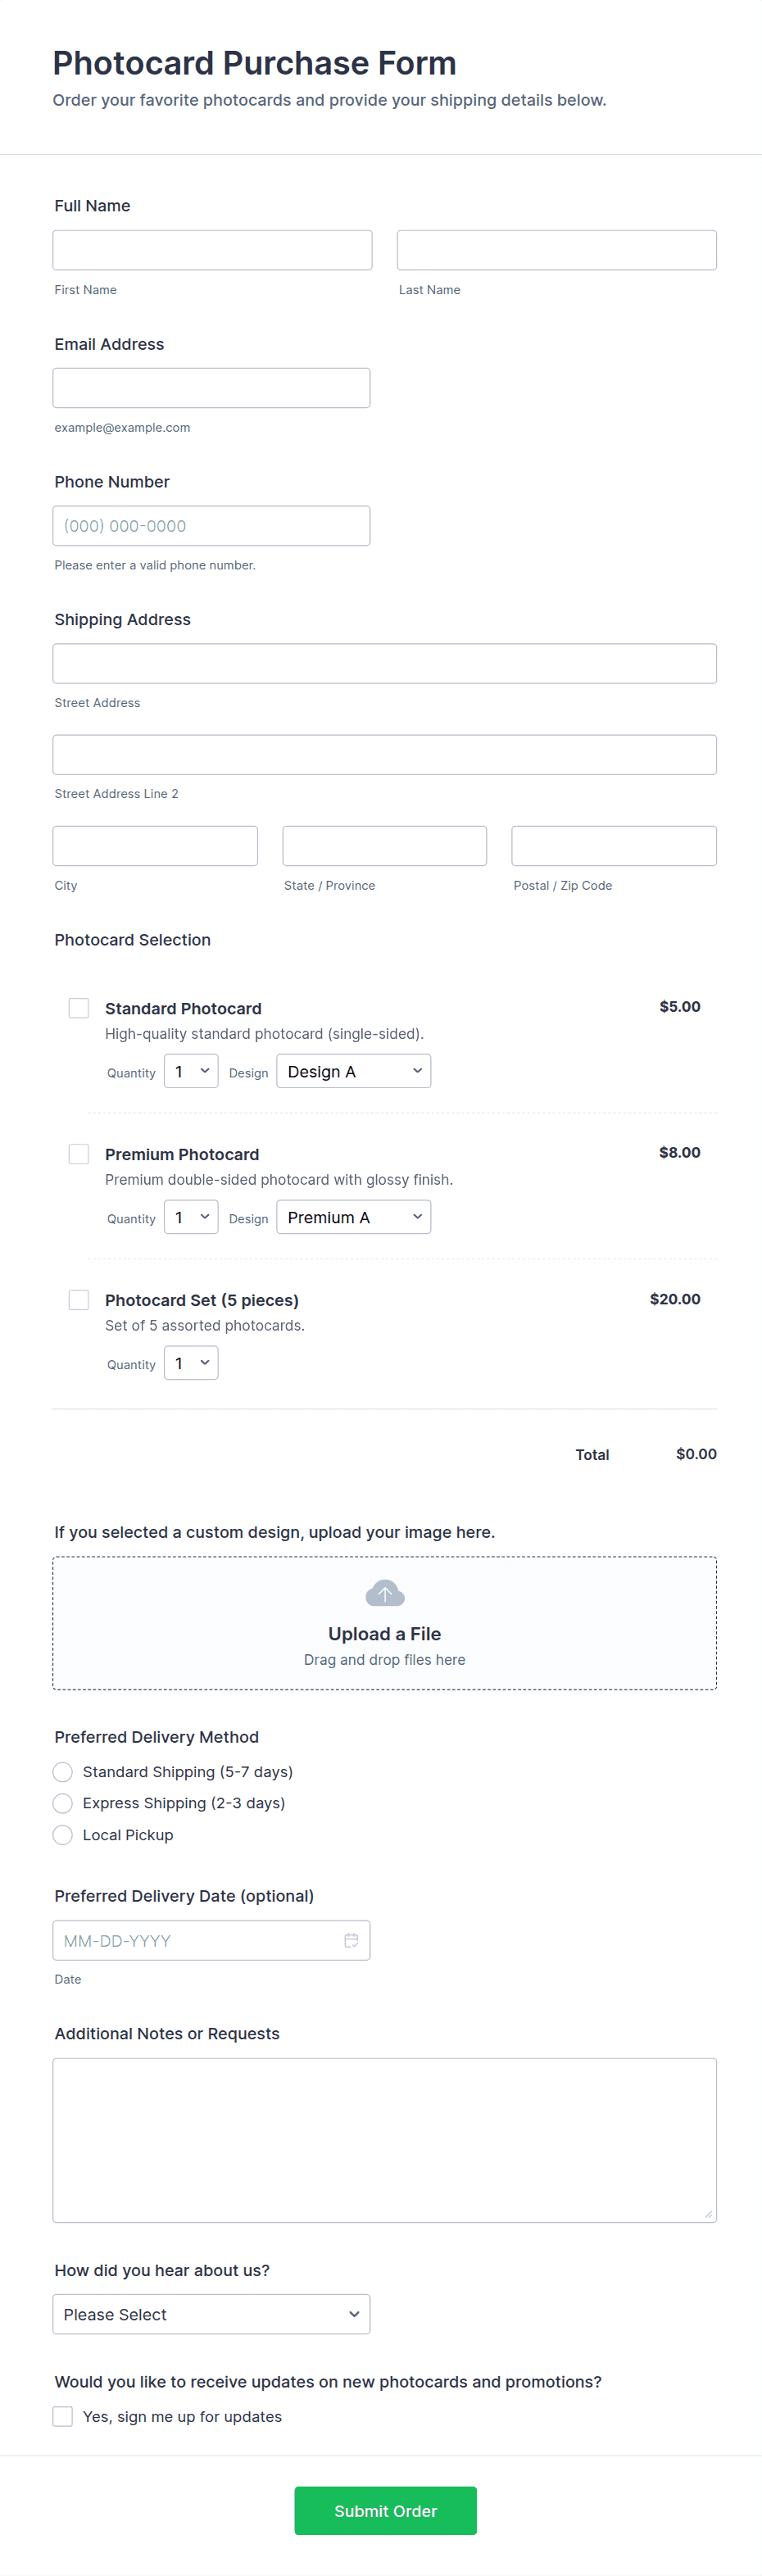This screenshot has width=762, height=2576.
Task: Click inside the Additional Notes textarea
Action: (384, 2140)
